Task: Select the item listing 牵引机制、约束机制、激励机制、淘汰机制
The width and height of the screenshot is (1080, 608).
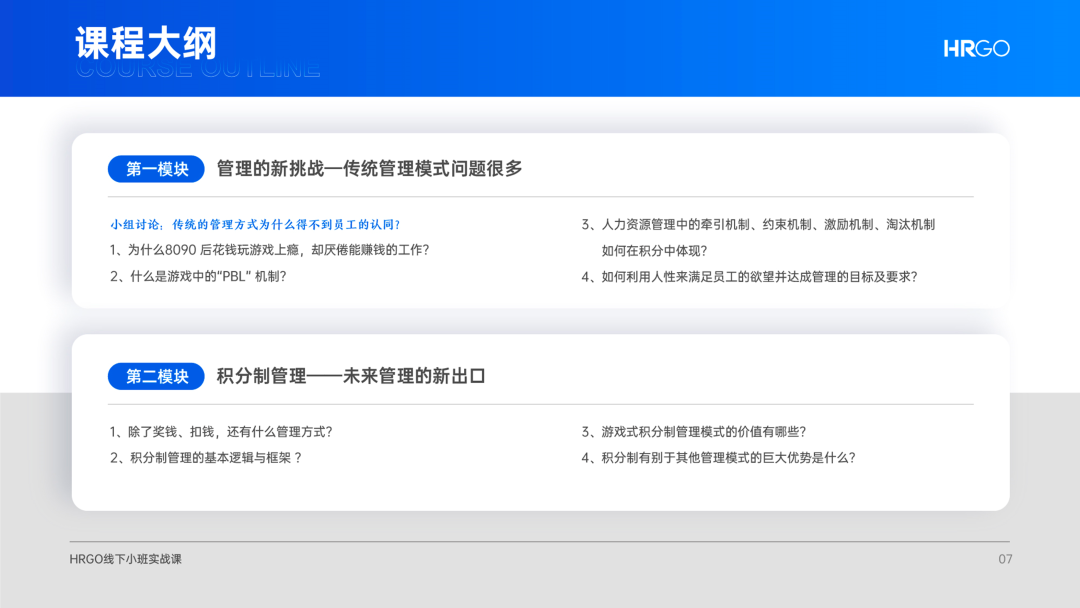Action: tap(758, 225)
